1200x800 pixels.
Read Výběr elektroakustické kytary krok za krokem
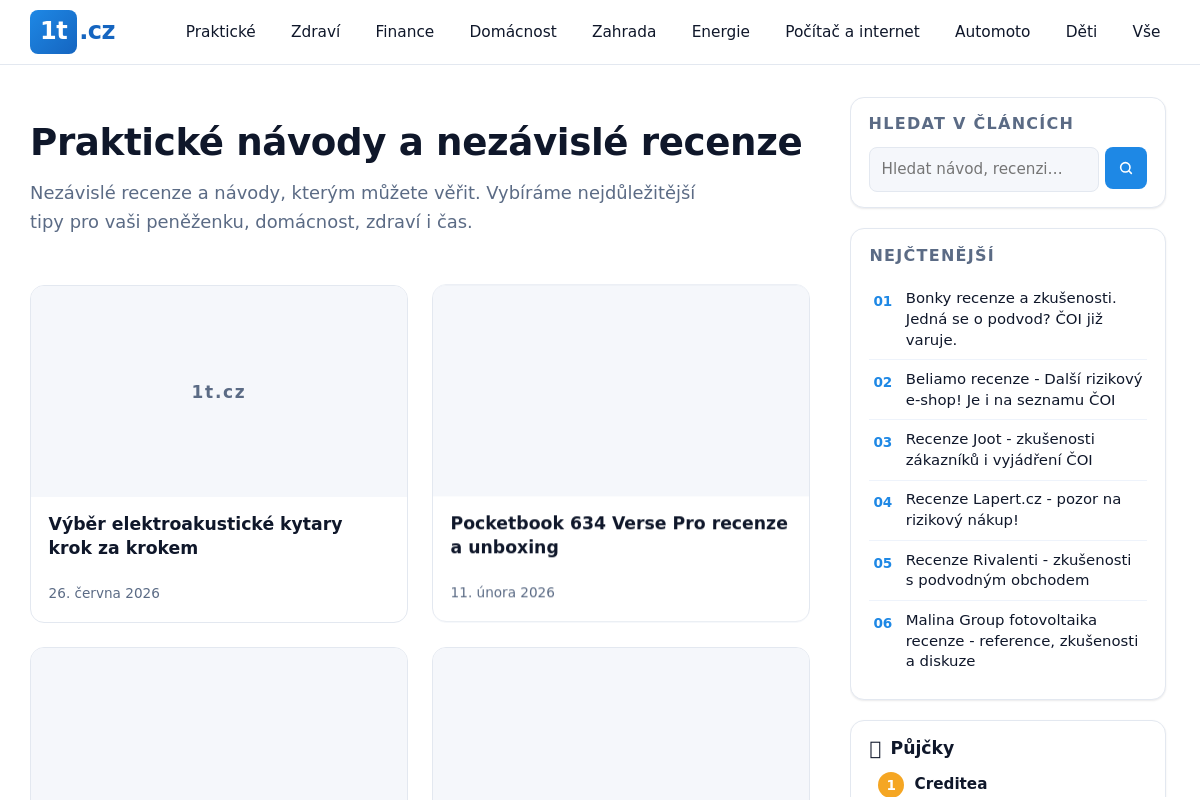[x=196, y=536]
